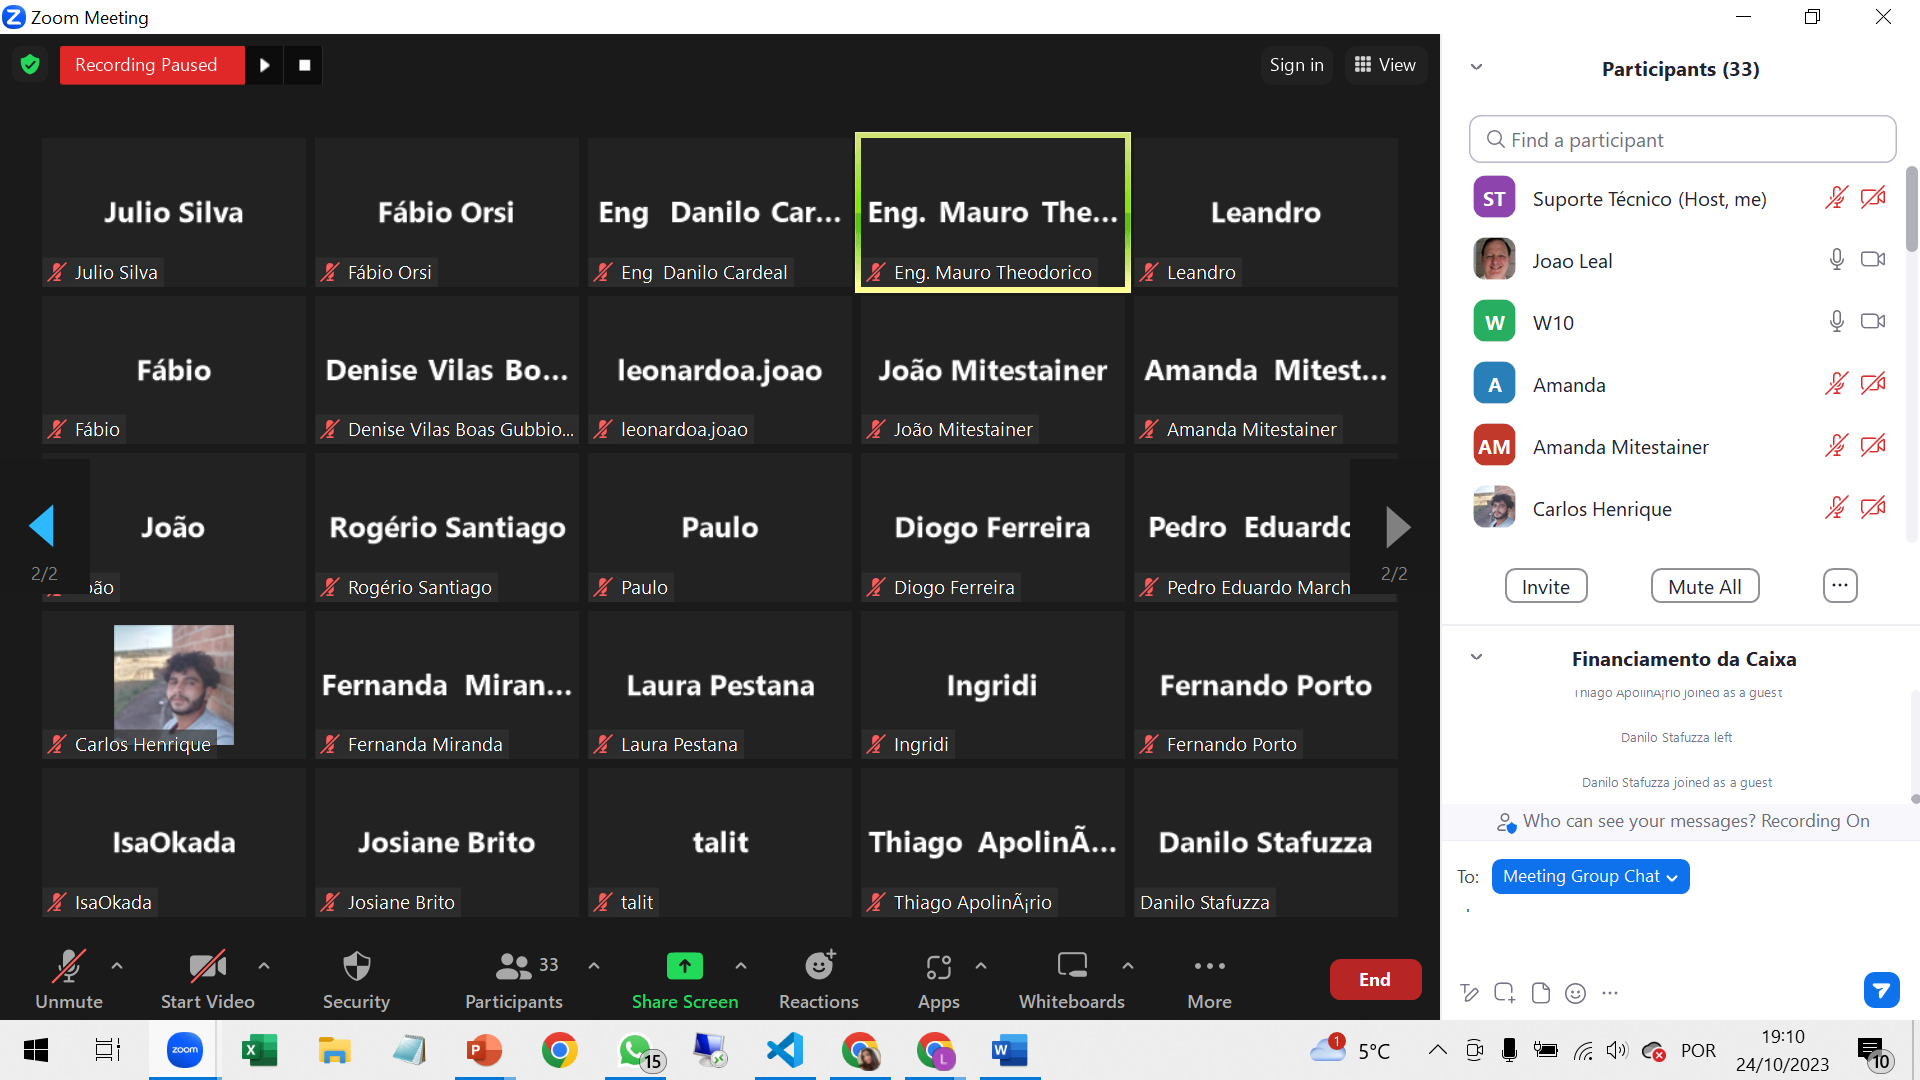1920x1080 pixels.
Task: Open the chat emoji picker
Action: [1575, 993]
